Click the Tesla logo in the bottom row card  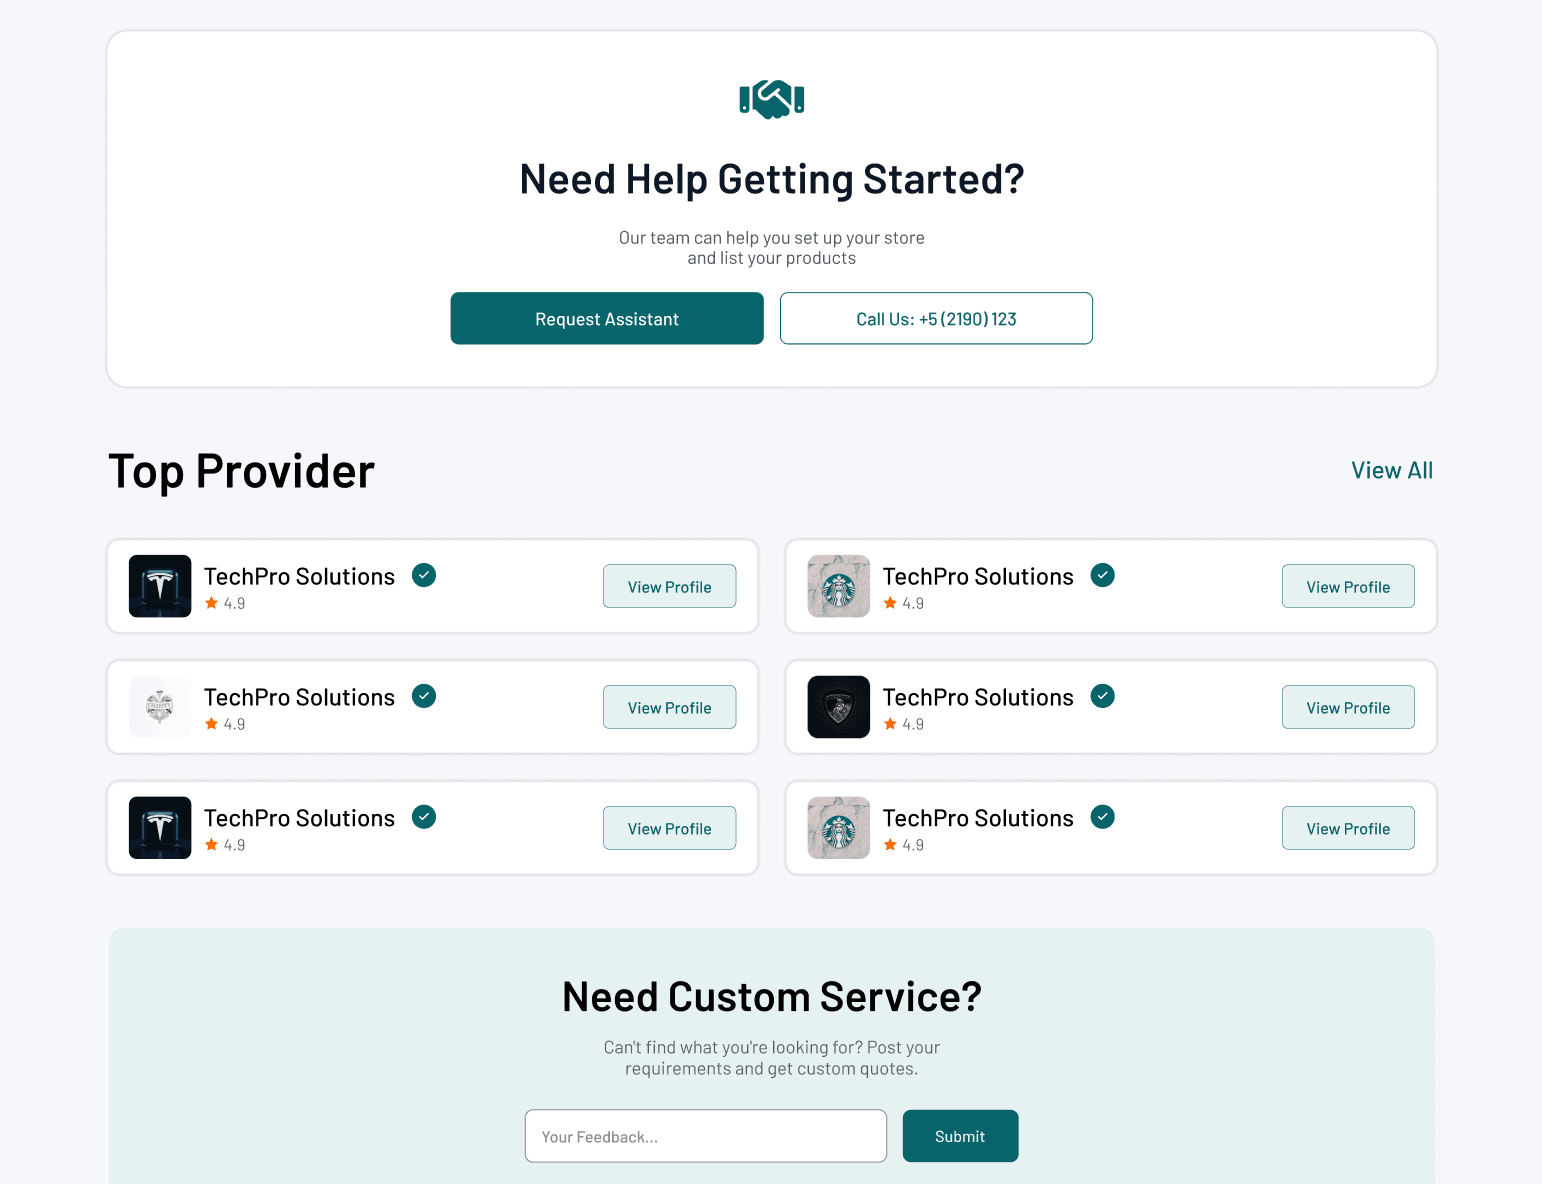[x=160, y=828]
